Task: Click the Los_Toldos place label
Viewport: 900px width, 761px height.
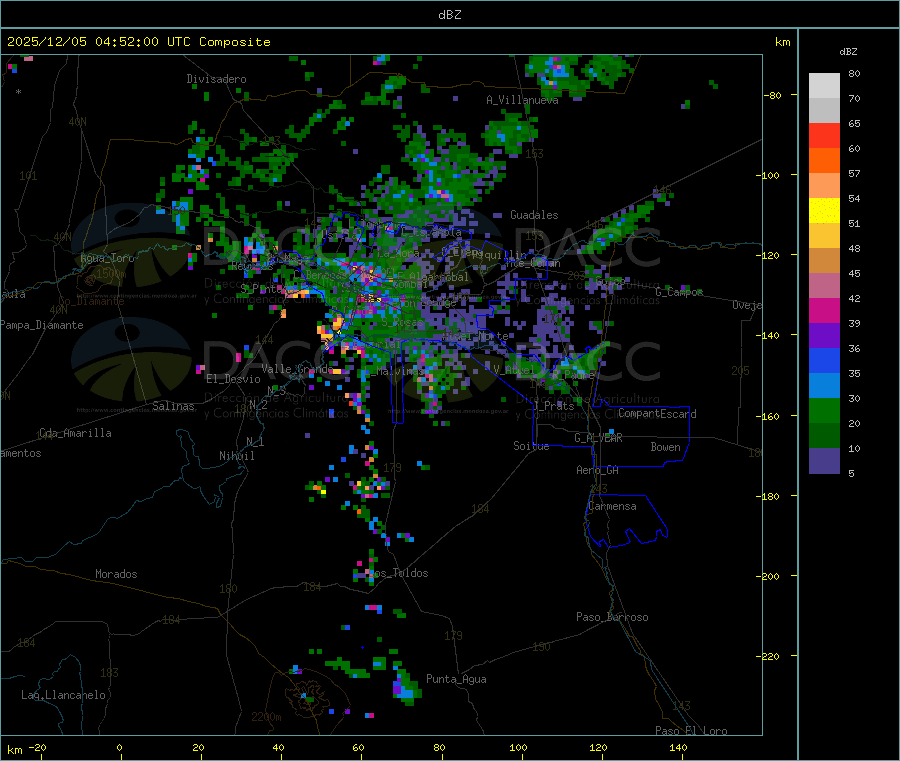Action: tap(398, 573)
